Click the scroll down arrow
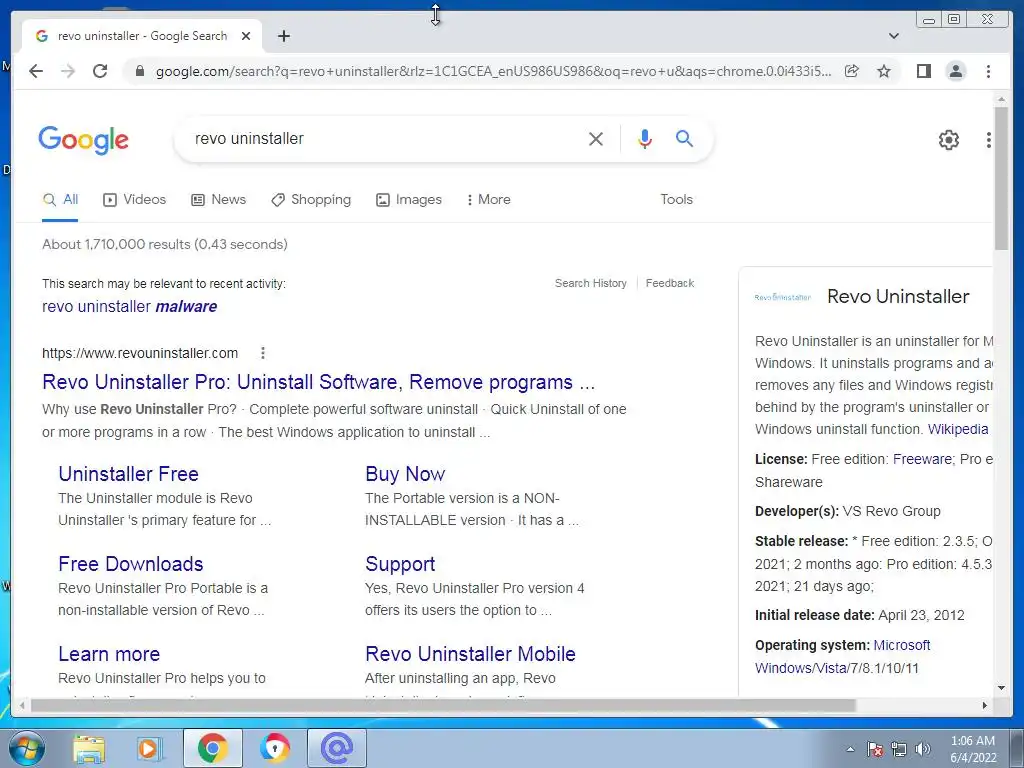Viewport: 1024px width, 768px height. pos(1001,688)
